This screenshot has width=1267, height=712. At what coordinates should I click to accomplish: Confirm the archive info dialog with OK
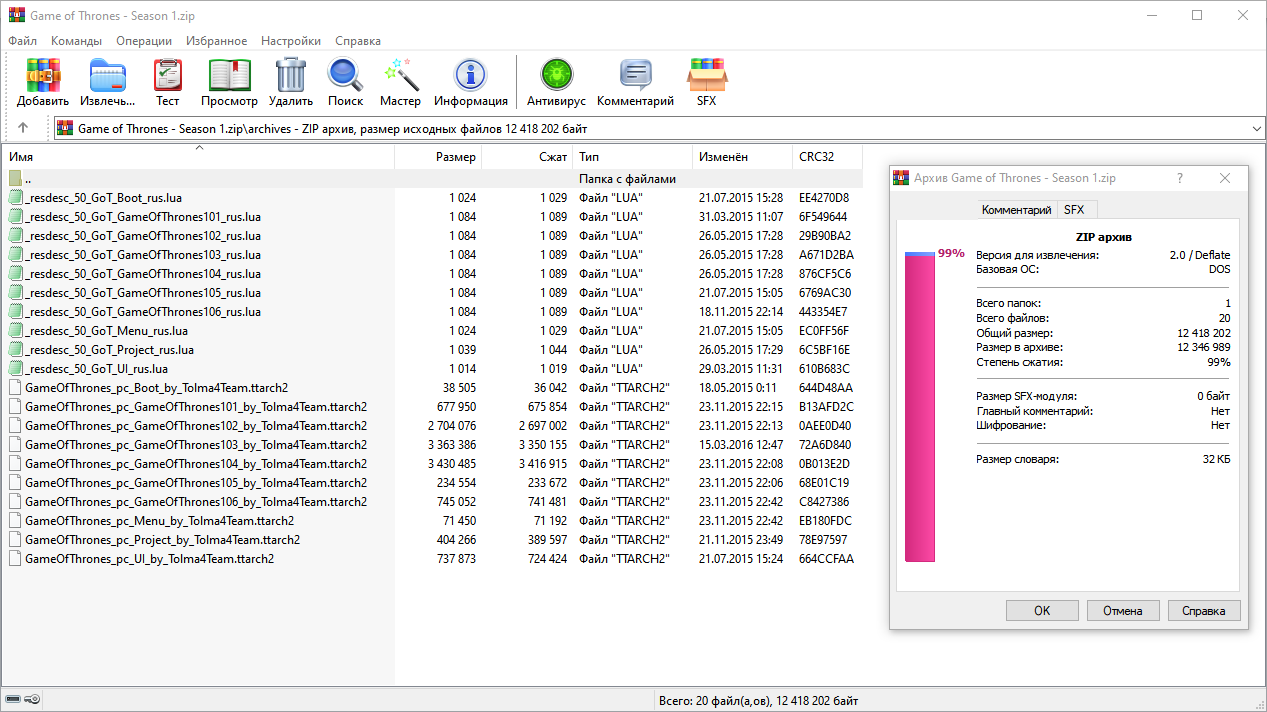[x=1042, y=611]
